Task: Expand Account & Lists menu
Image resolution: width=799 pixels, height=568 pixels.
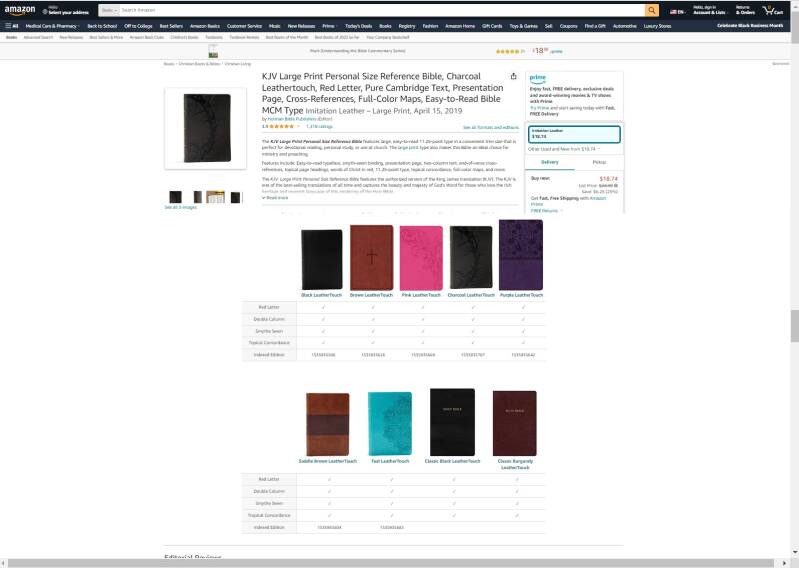Action: (709, 10)
